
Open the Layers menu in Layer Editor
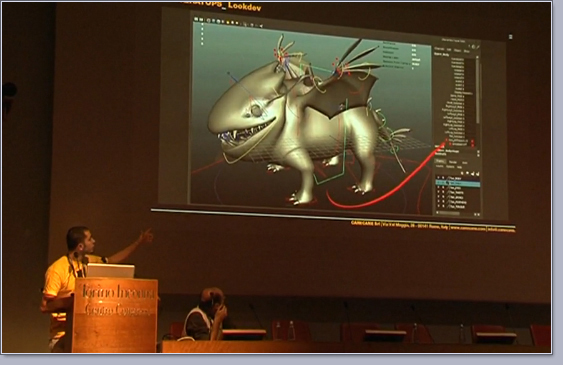(439, 166)
